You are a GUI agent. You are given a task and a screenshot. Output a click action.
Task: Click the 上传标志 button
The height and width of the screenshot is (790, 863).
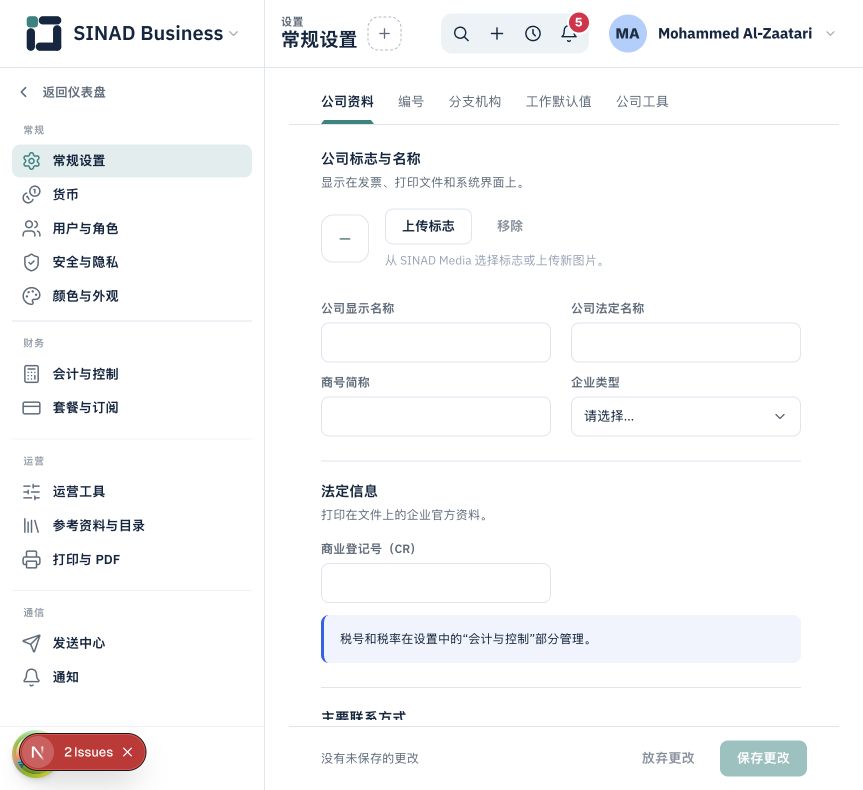(x=428, y=226)
